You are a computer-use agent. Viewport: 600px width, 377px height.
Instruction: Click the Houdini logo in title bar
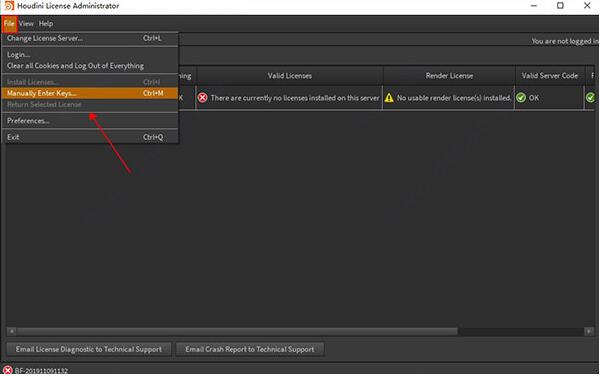[8, 6]
